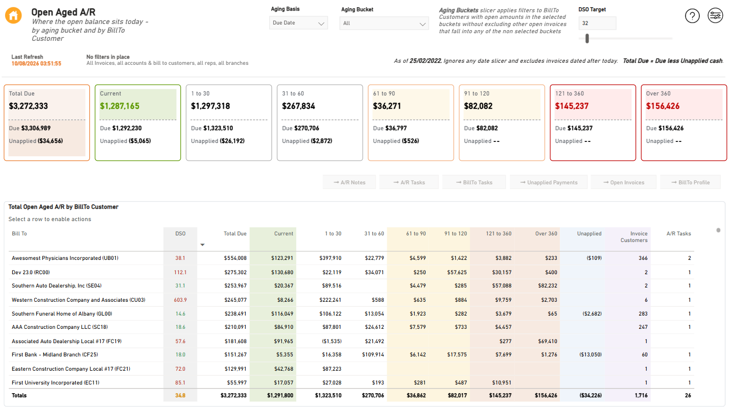The image size is (731, 409).
Task: Click the table vertical scrollbar handle
Action: 718,230
